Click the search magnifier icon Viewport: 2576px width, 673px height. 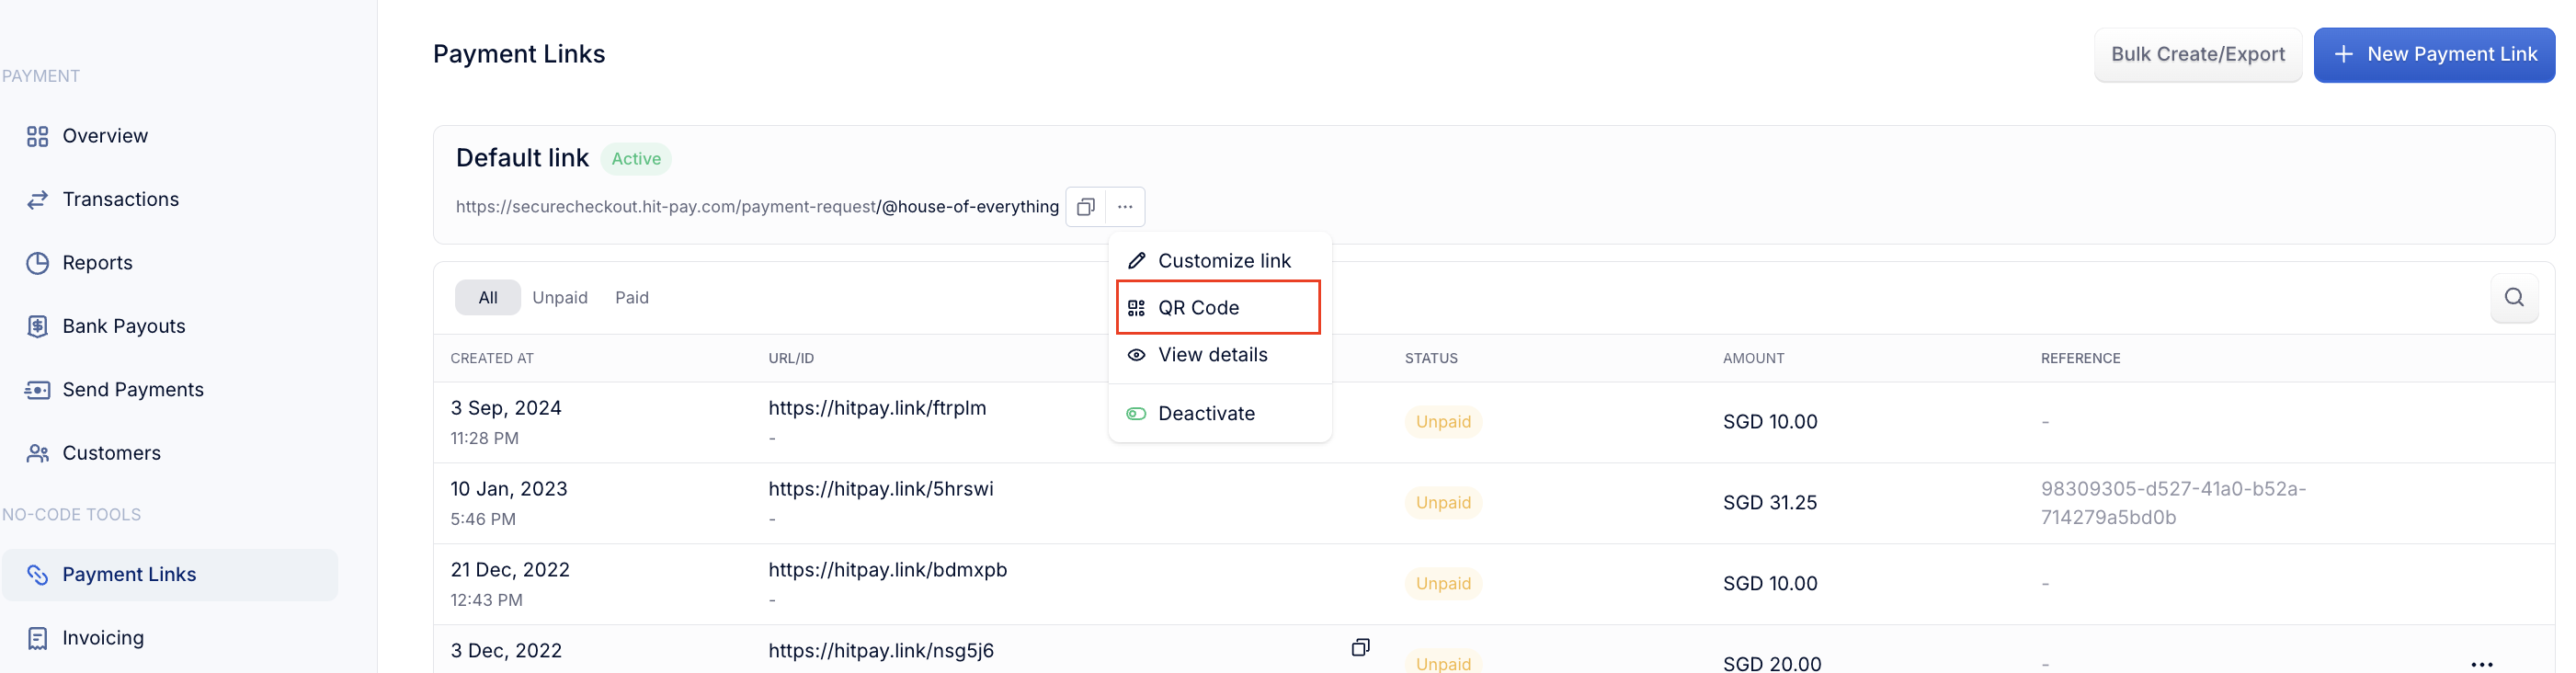click(2513, 297)
